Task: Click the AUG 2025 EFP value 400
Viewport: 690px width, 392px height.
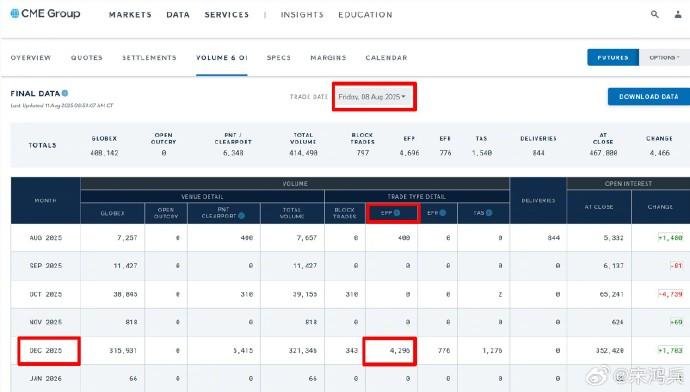Action: click(x=404, y=238)
